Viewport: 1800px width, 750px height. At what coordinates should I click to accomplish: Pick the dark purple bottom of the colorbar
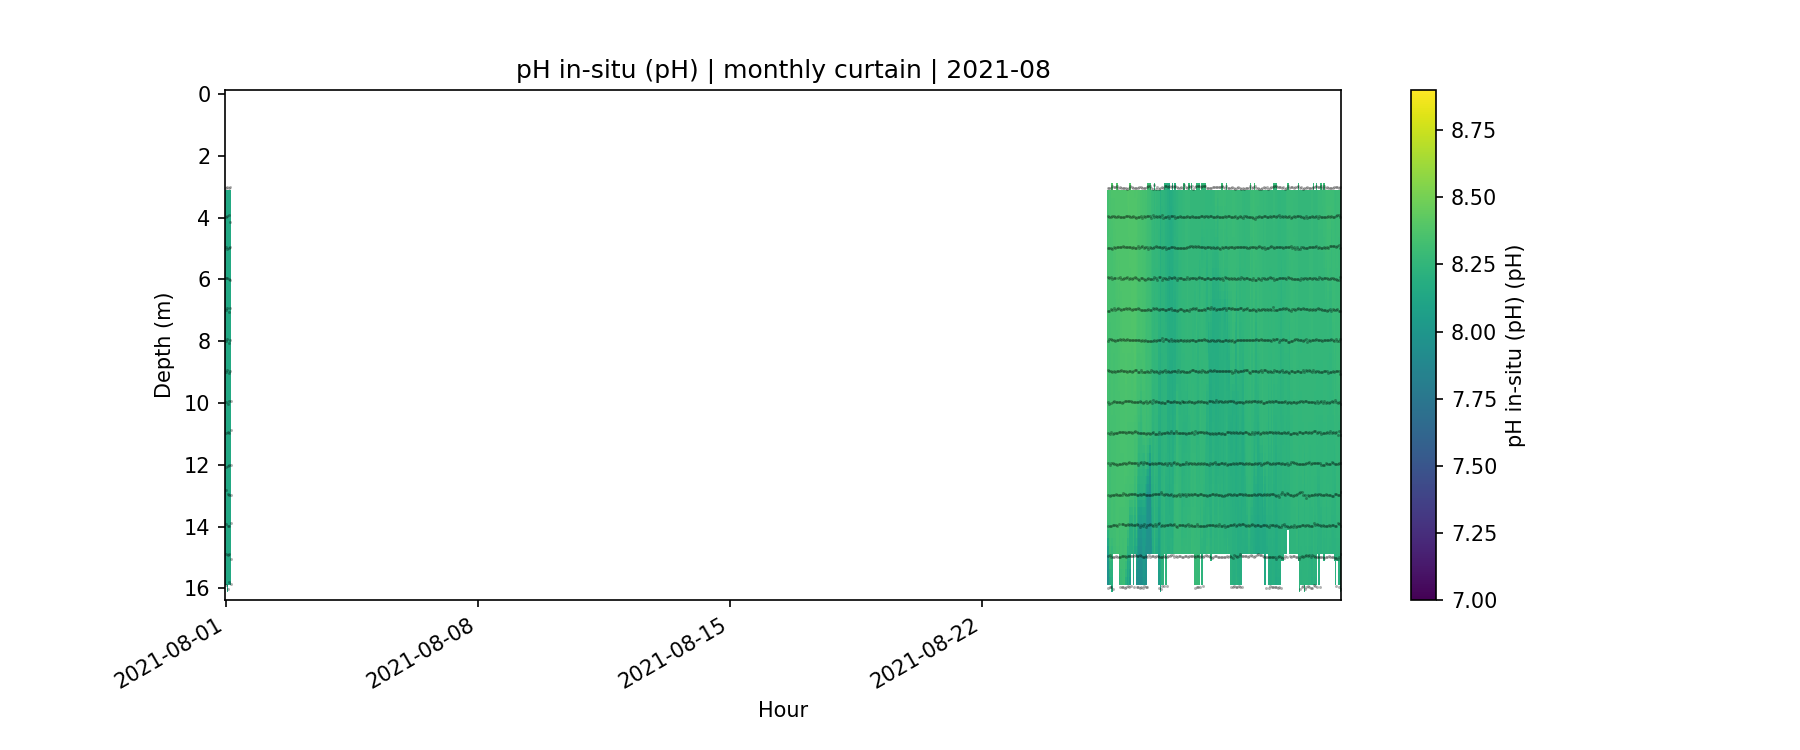[1423, 594]
